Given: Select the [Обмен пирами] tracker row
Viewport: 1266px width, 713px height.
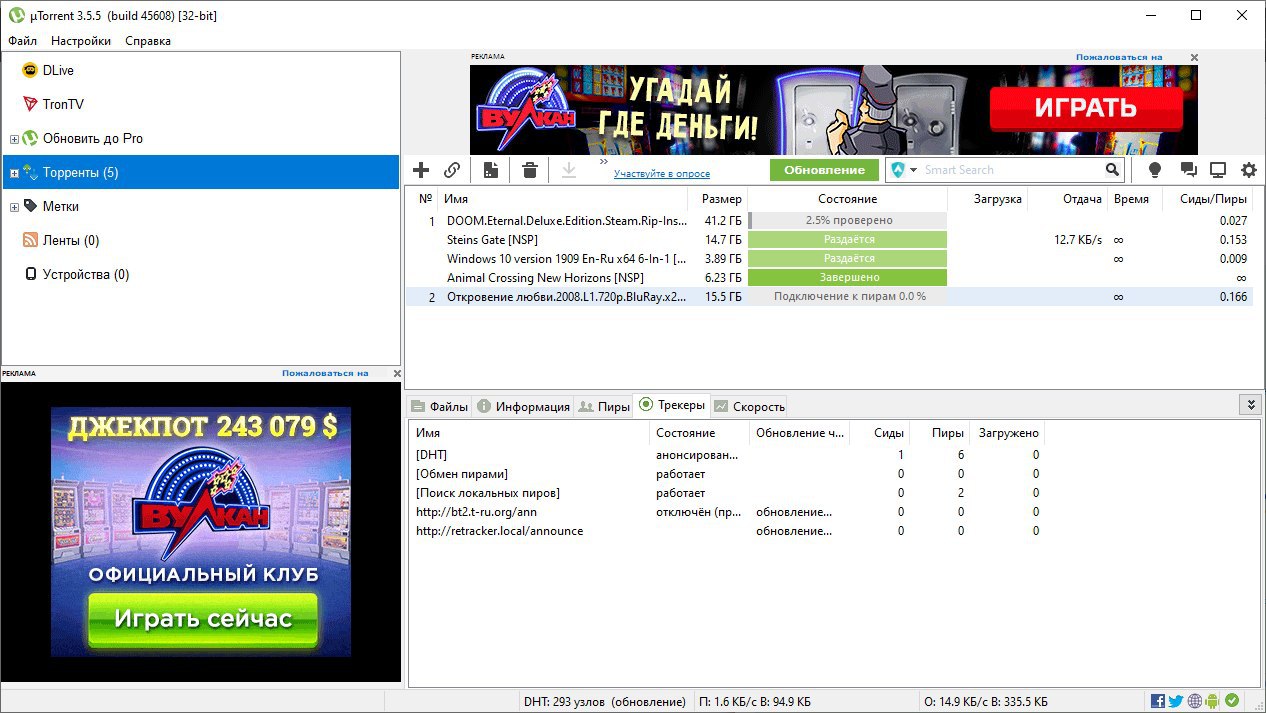Looking at the screenshot, I should pyautogui.click(x=728, y=474).
